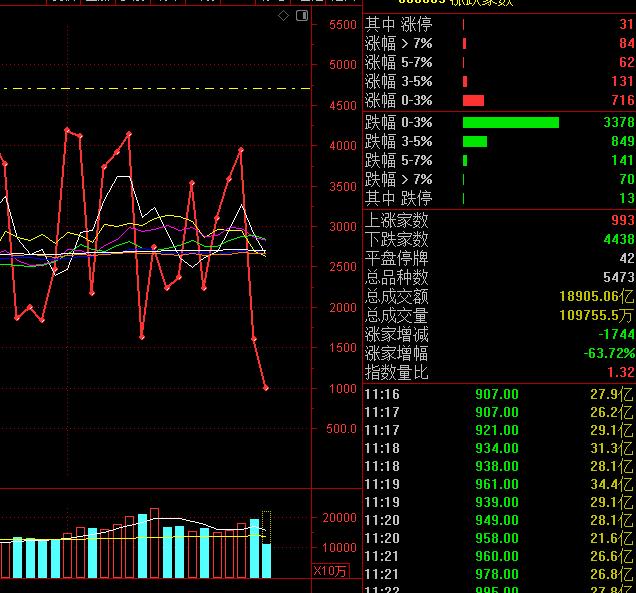Click the 涨家增幅 value -63.72%
Image resolution: width=636 pixels, height=593 pixels.
[610, 353]
